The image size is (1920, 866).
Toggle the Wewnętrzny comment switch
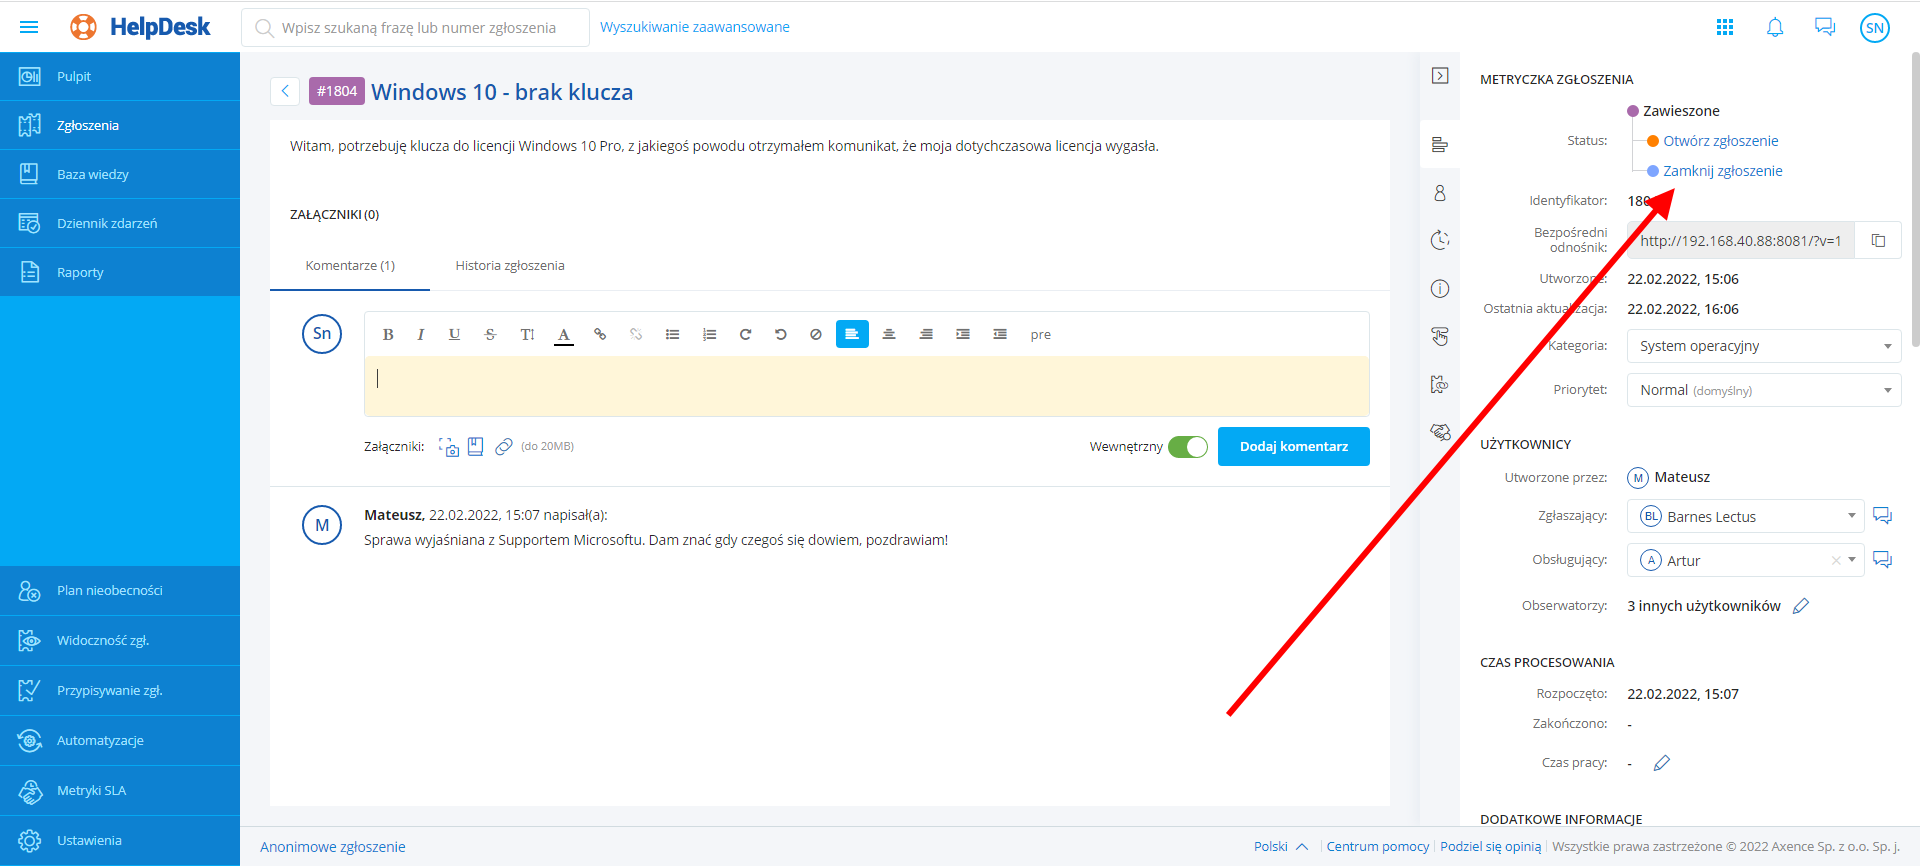point(1187,447)
